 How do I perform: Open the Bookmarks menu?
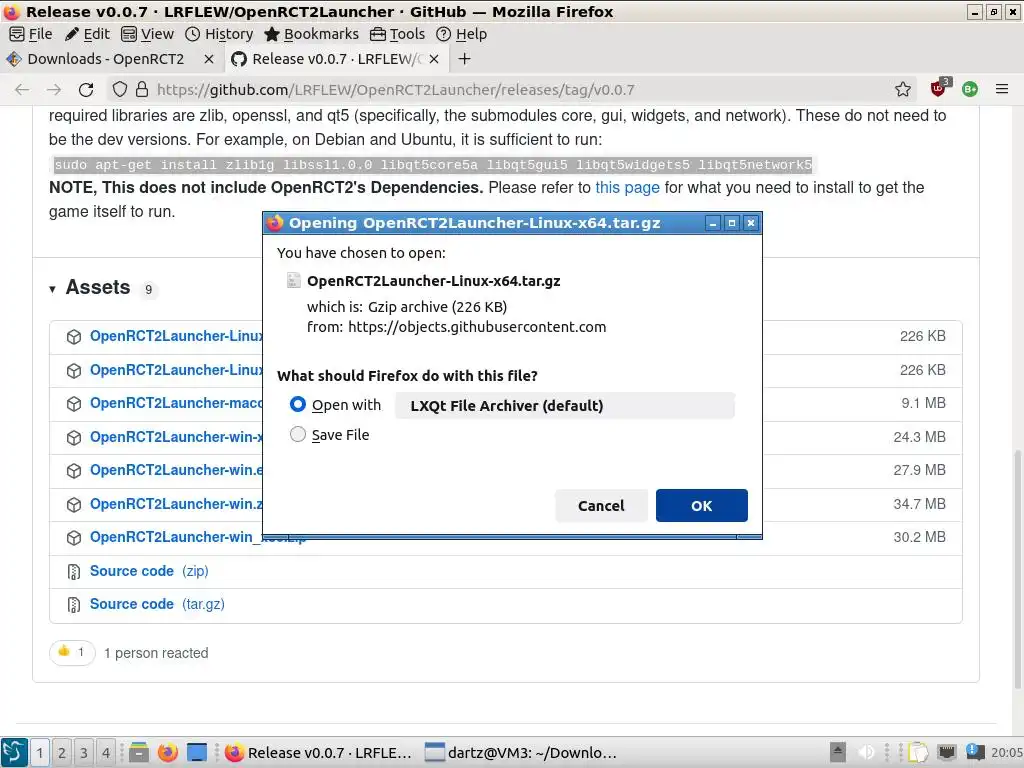[312, 34]
